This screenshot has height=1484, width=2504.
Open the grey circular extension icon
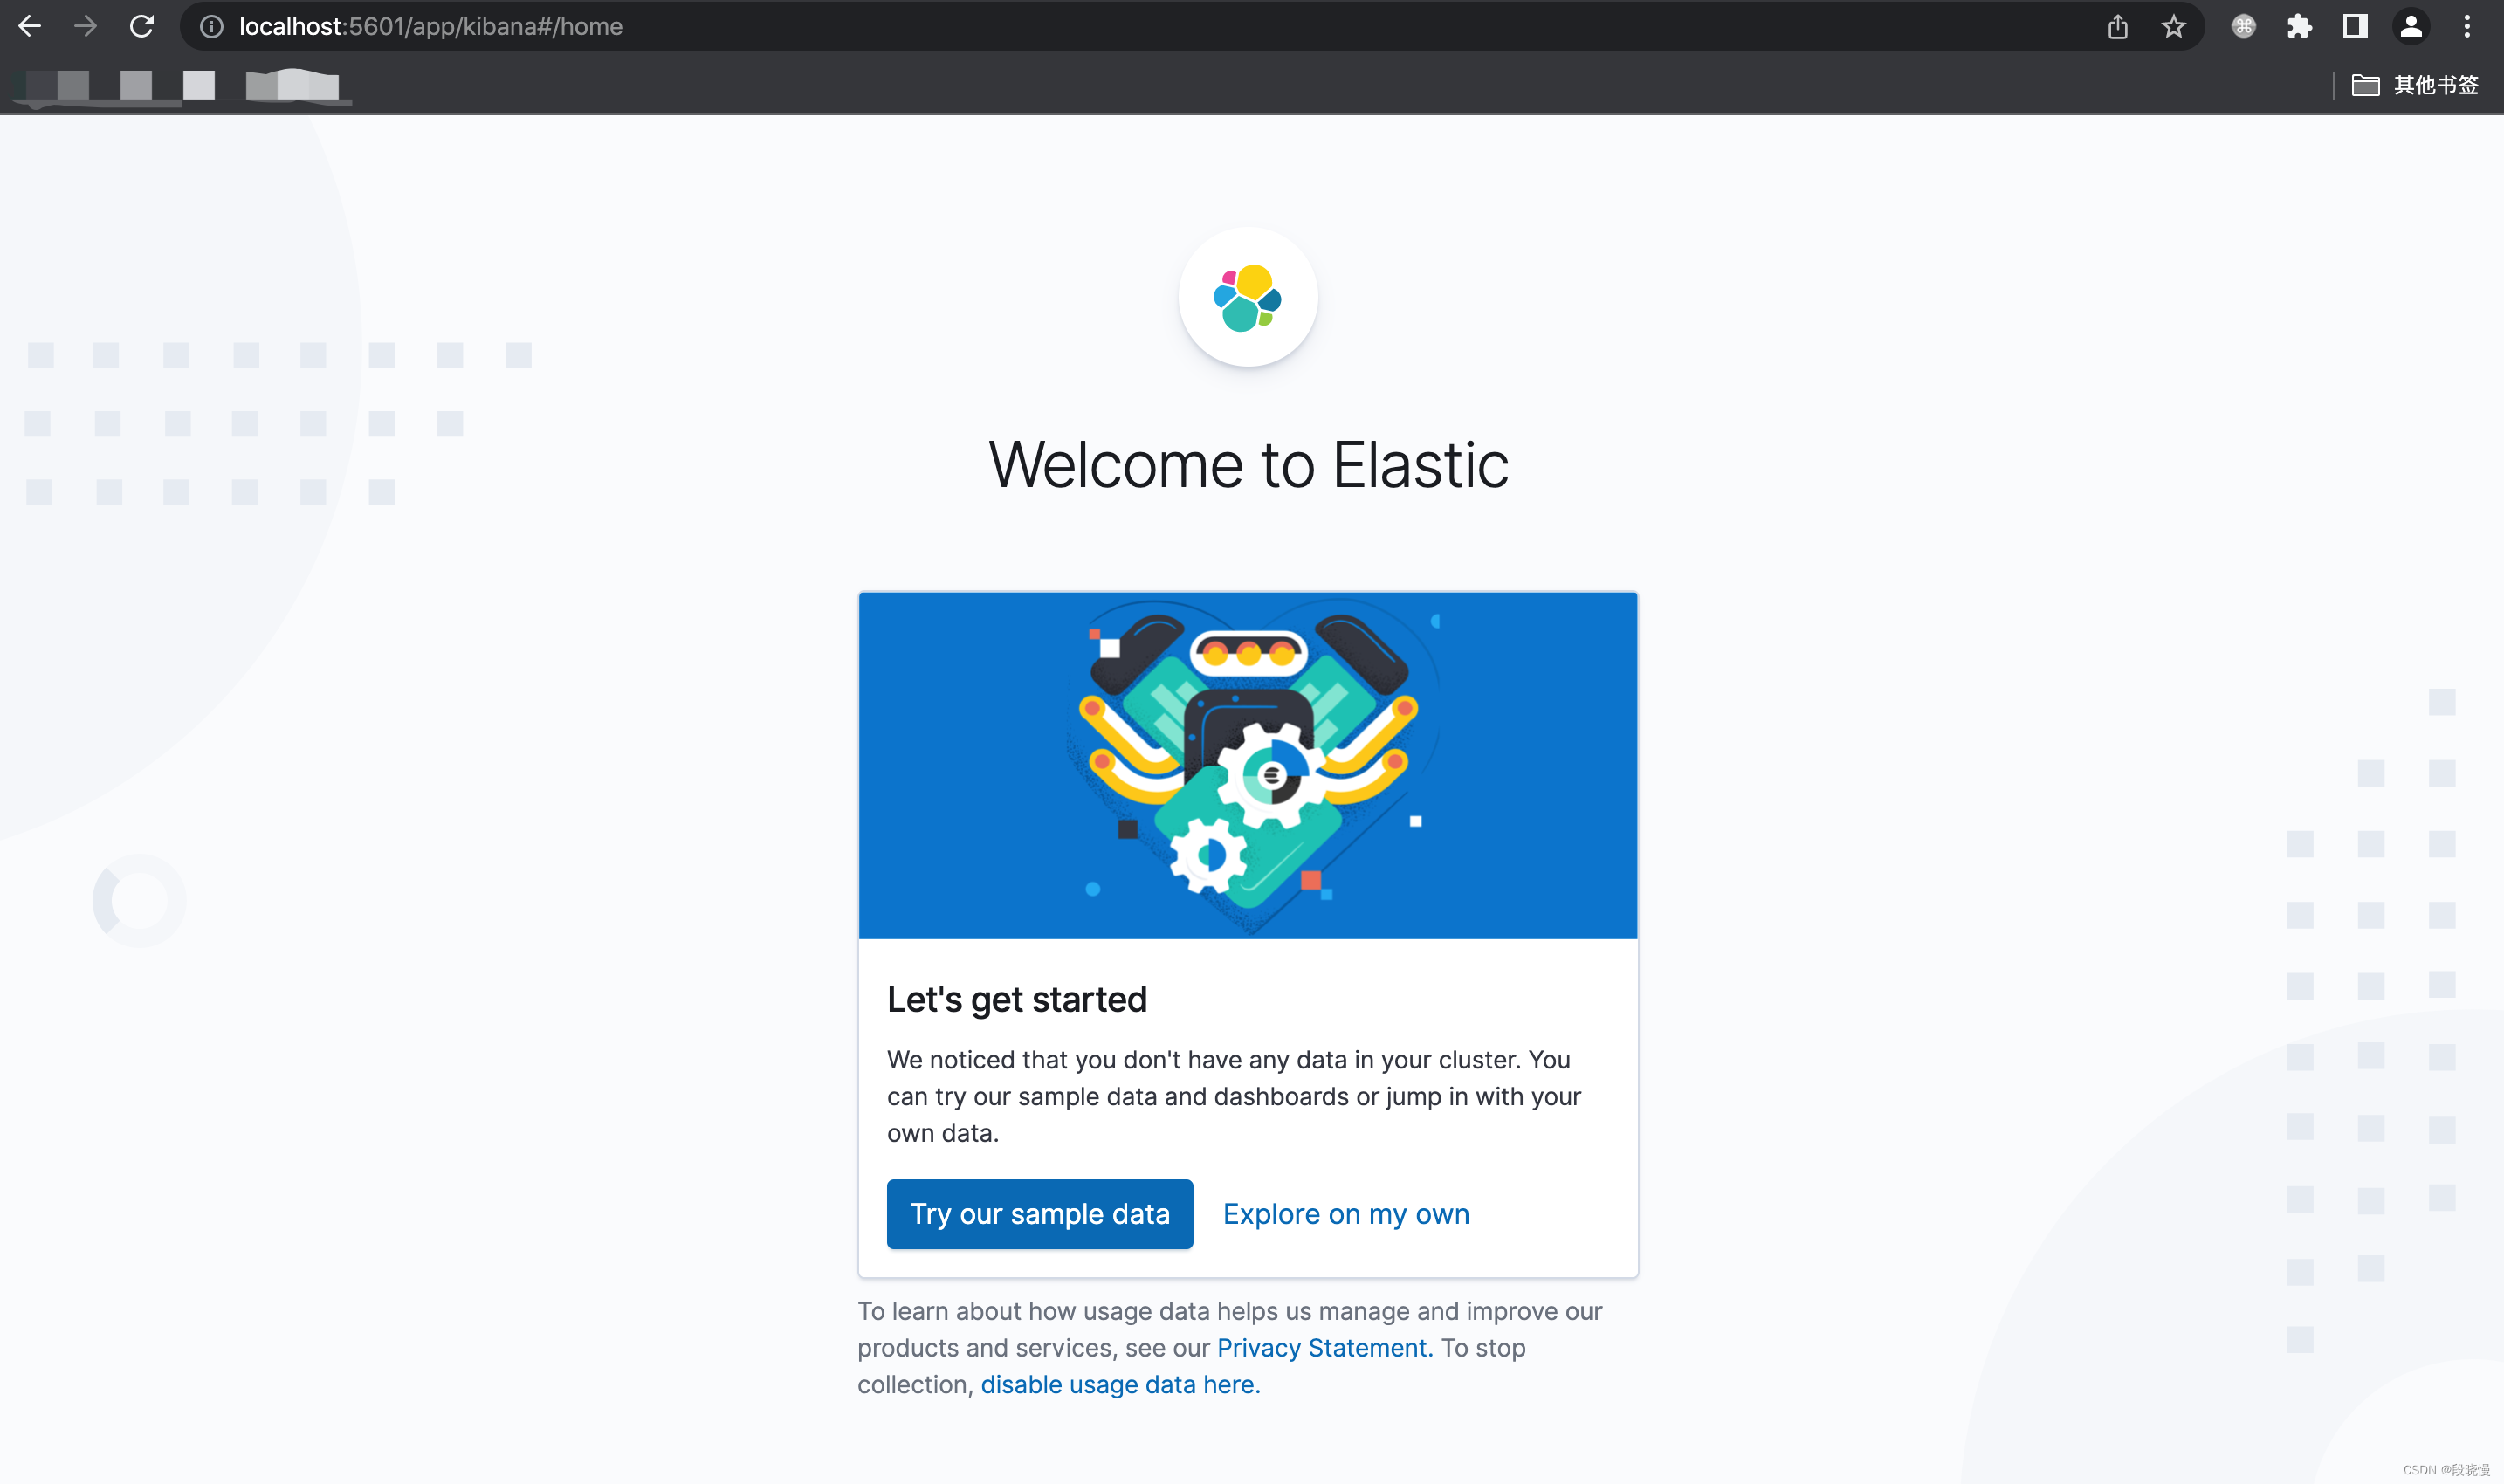(x=2244, y=27)
